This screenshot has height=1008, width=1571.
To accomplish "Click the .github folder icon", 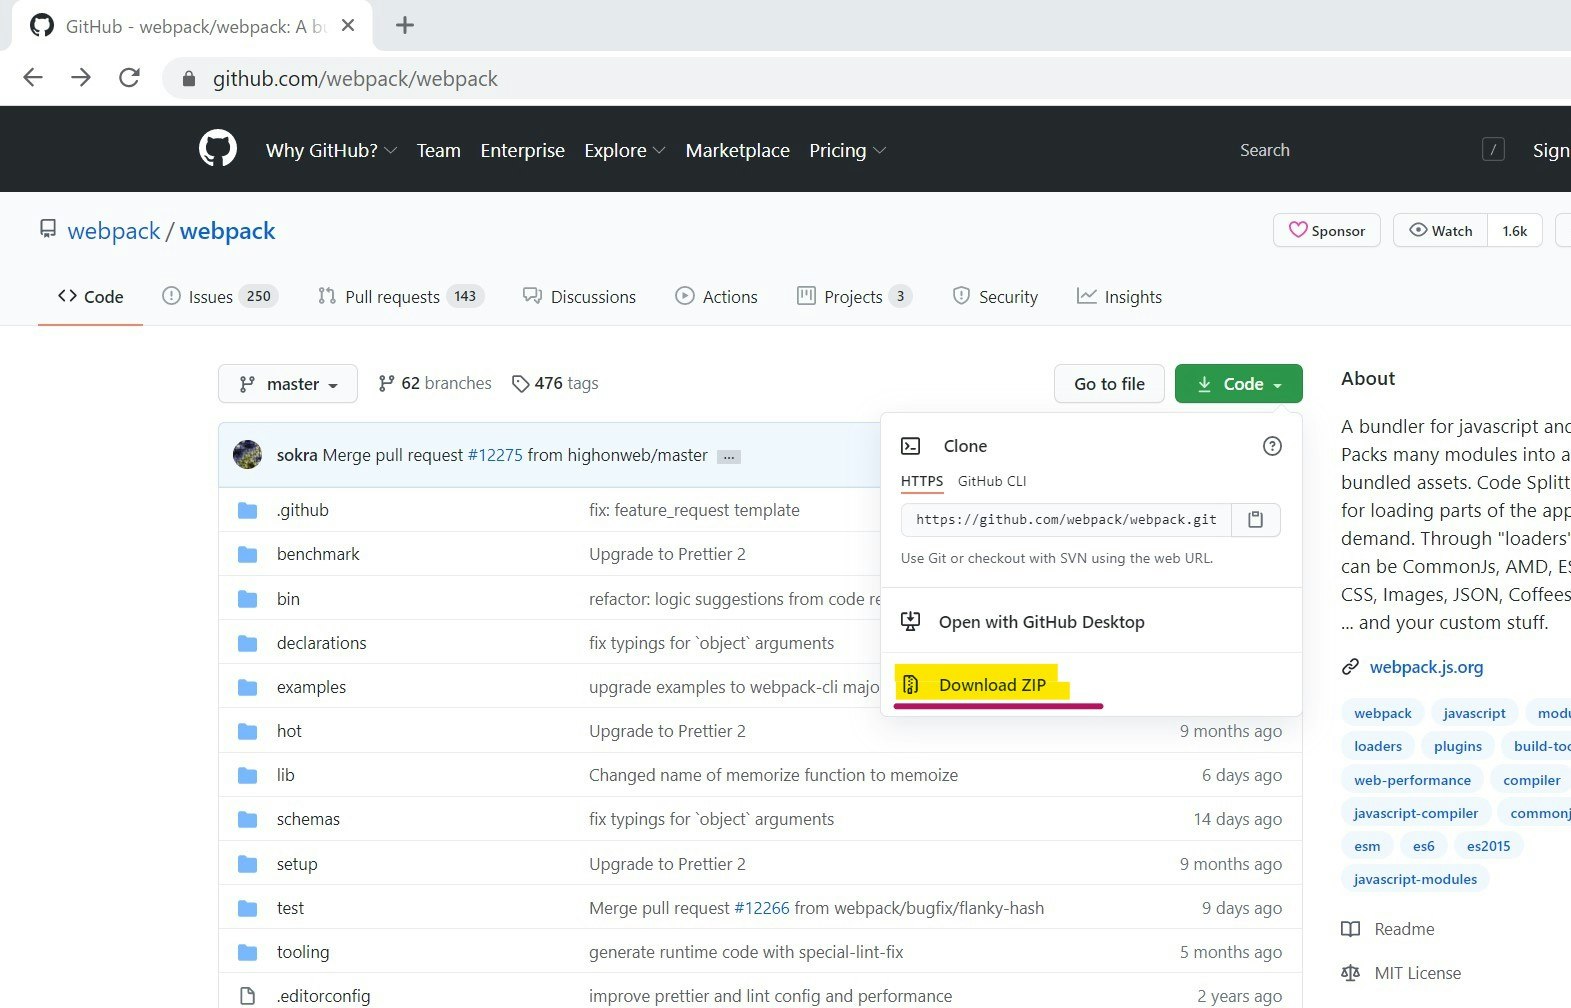I will coord(248,511).
